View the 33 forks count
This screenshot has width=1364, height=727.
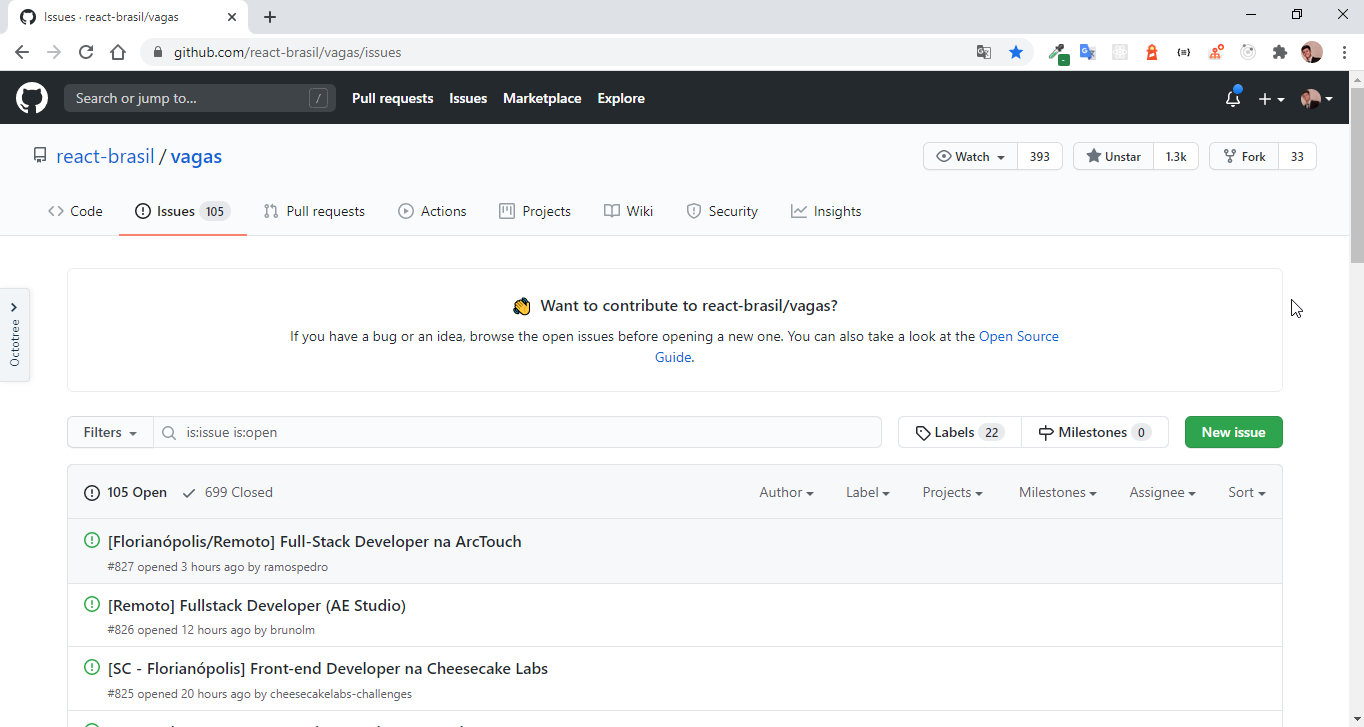tap(1297, 156)
